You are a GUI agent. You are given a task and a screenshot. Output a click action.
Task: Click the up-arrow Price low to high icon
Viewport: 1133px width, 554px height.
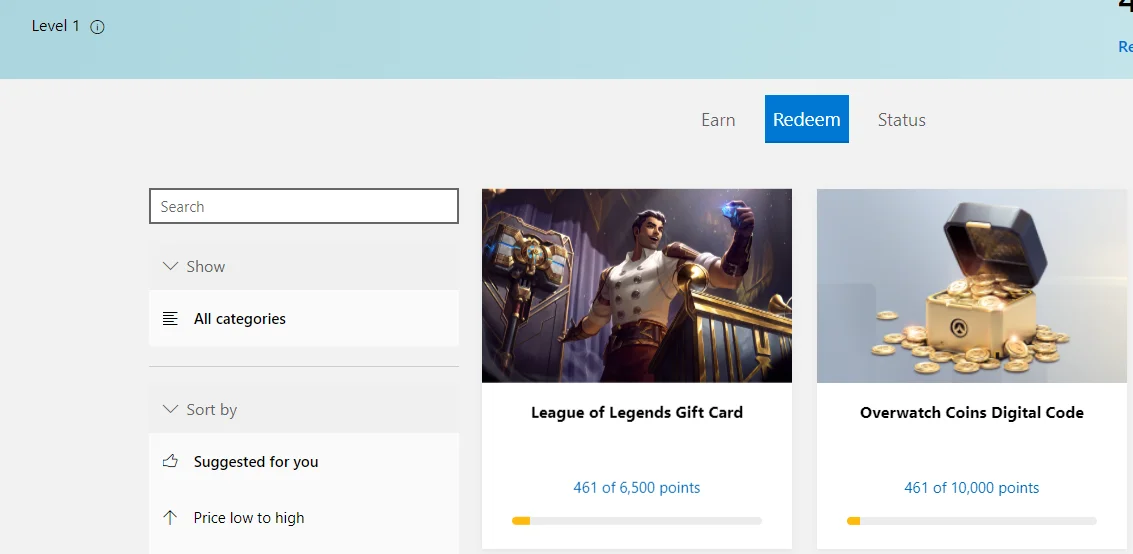(170, 517)
